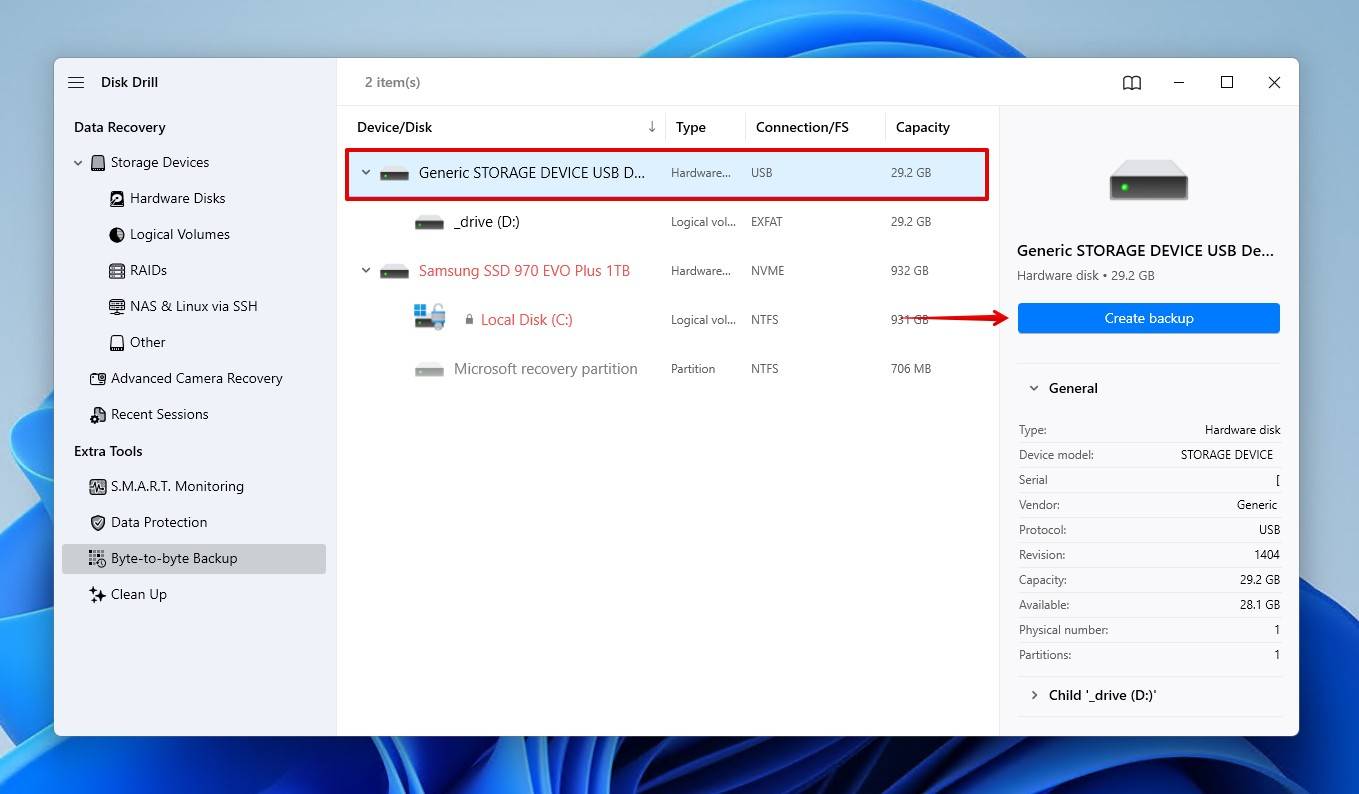Open S.M.A.R.T. Monitoring tool

pos(177,486)
